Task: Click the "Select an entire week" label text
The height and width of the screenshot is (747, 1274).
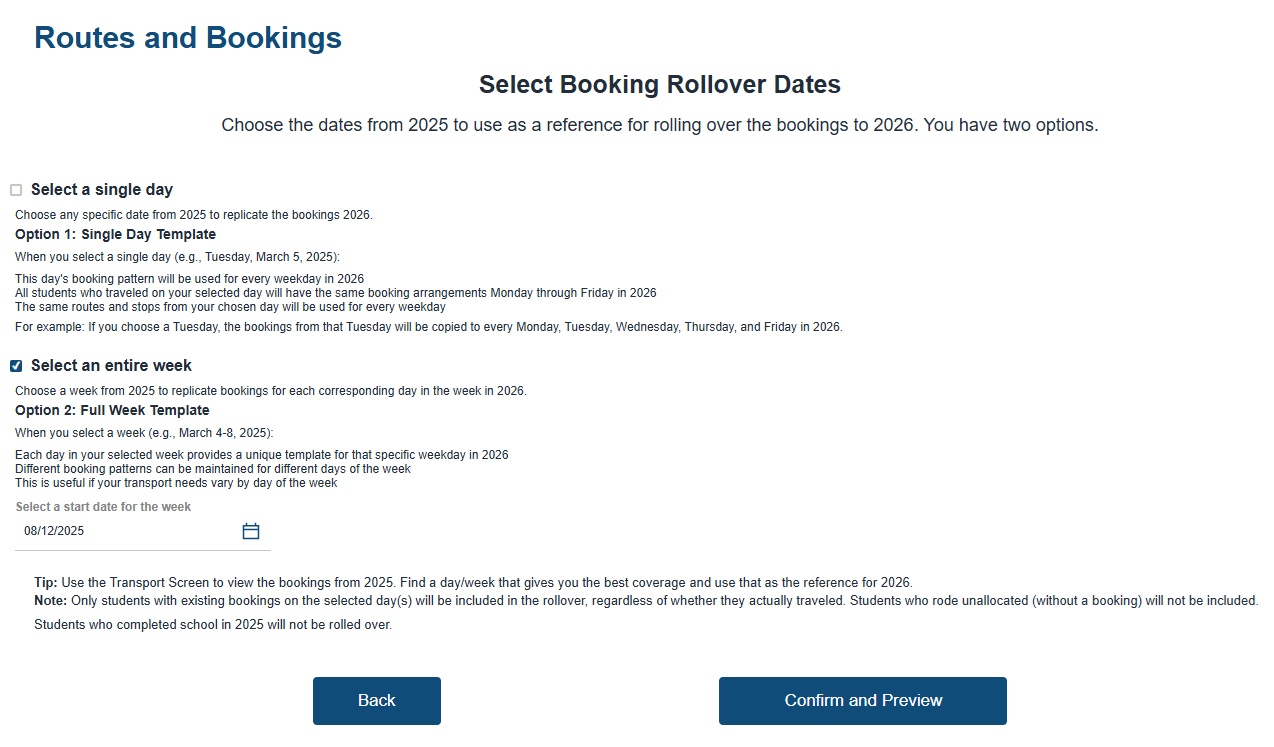Action: [111, 366]
